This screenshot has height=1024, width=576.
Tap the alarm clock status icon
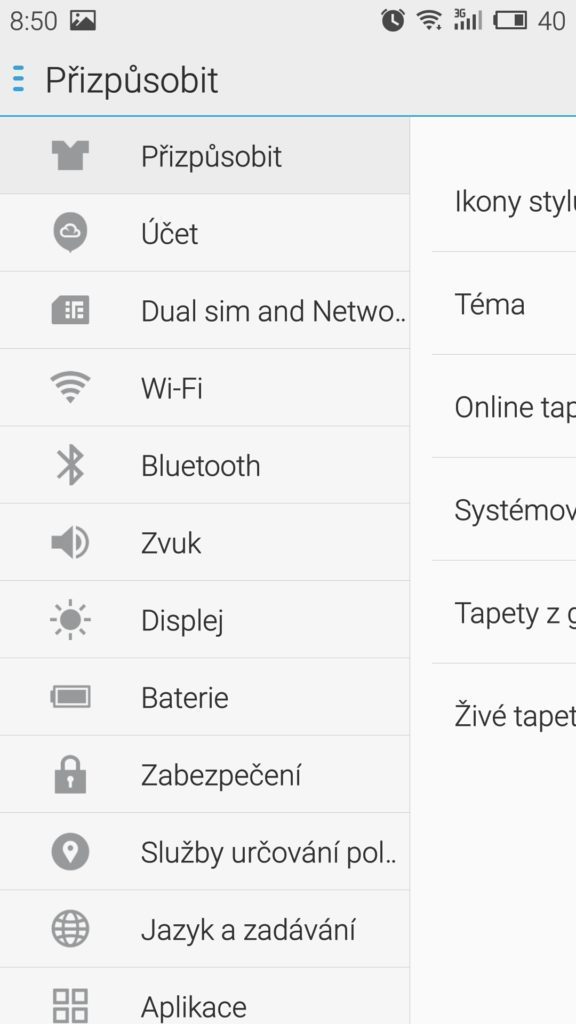coord(392,21)
